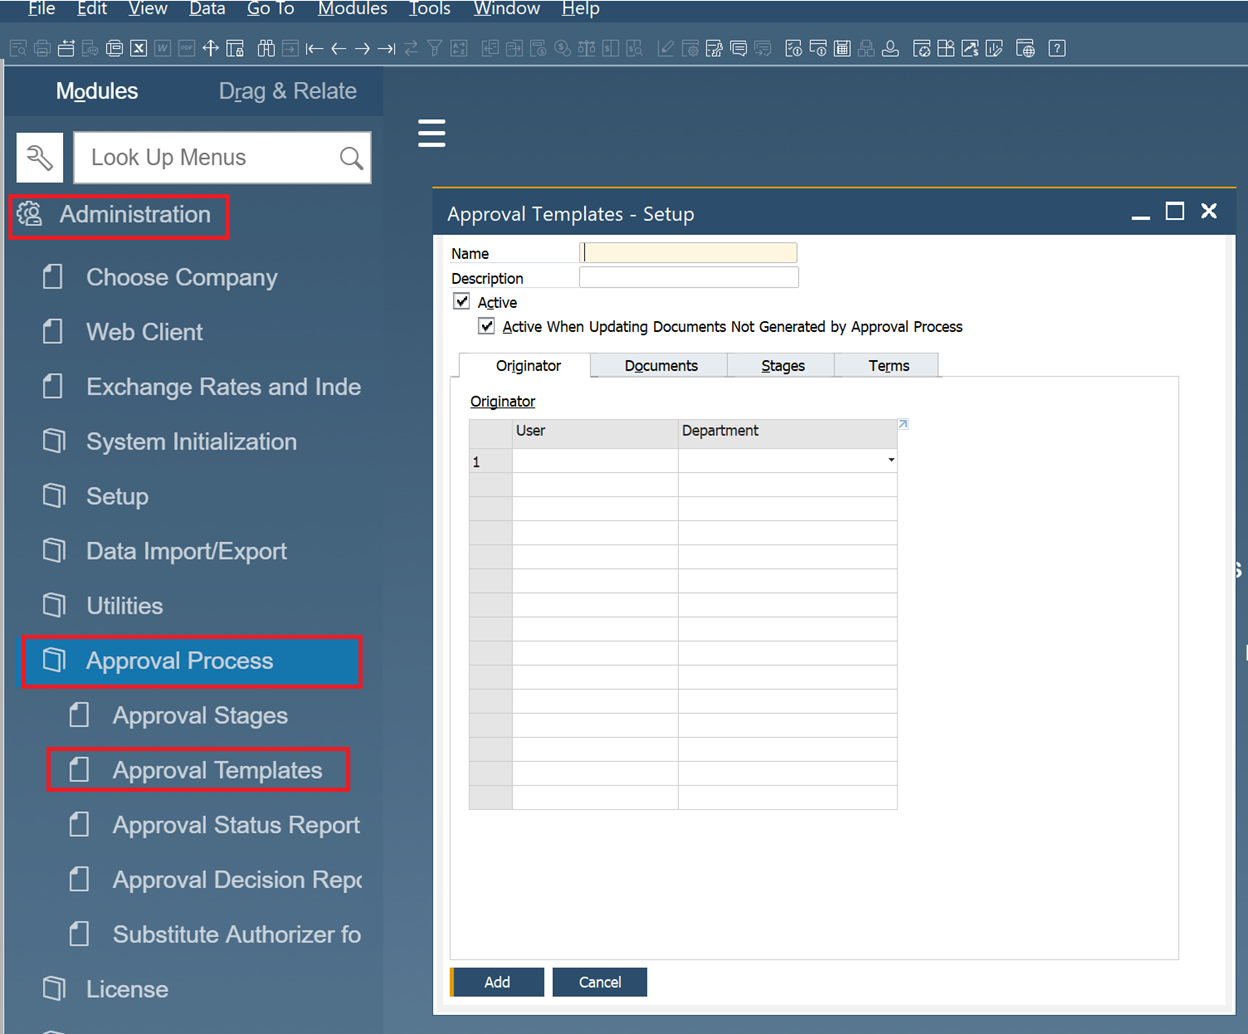The image size is (1248, 1034).
Task: Click the Sort Table A-Z toolbar icon
Action: 457,47
